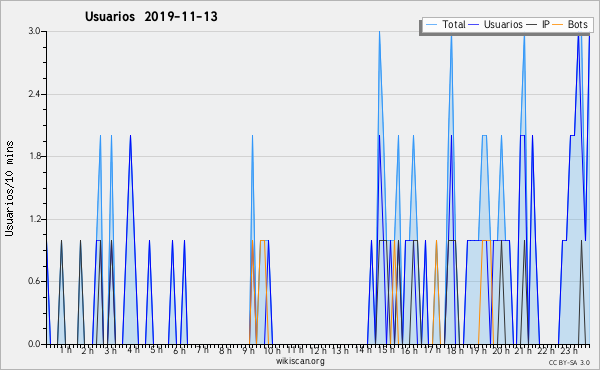Click the Total spike of 2 just after 9 h

click(x=253, y=136)
